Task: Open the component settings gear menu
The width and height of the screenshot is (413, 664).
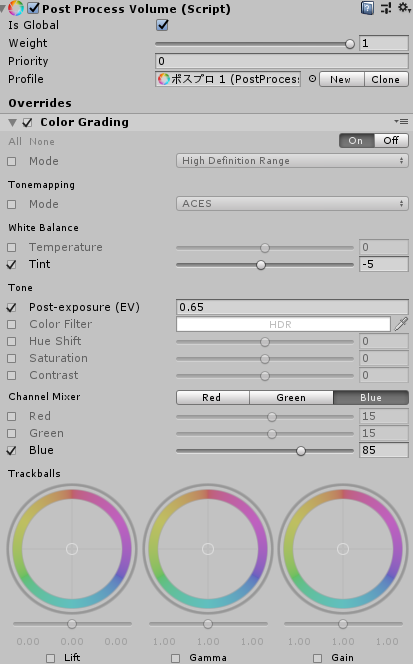Action: tap(404, 8)
